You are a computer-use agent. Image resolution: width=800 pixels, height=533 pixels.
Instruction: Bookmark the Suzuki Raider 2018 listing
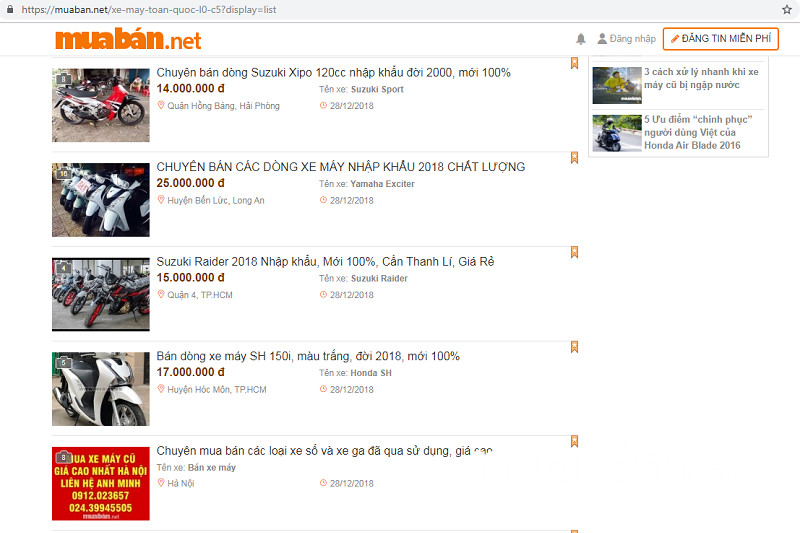coord(574,252)
